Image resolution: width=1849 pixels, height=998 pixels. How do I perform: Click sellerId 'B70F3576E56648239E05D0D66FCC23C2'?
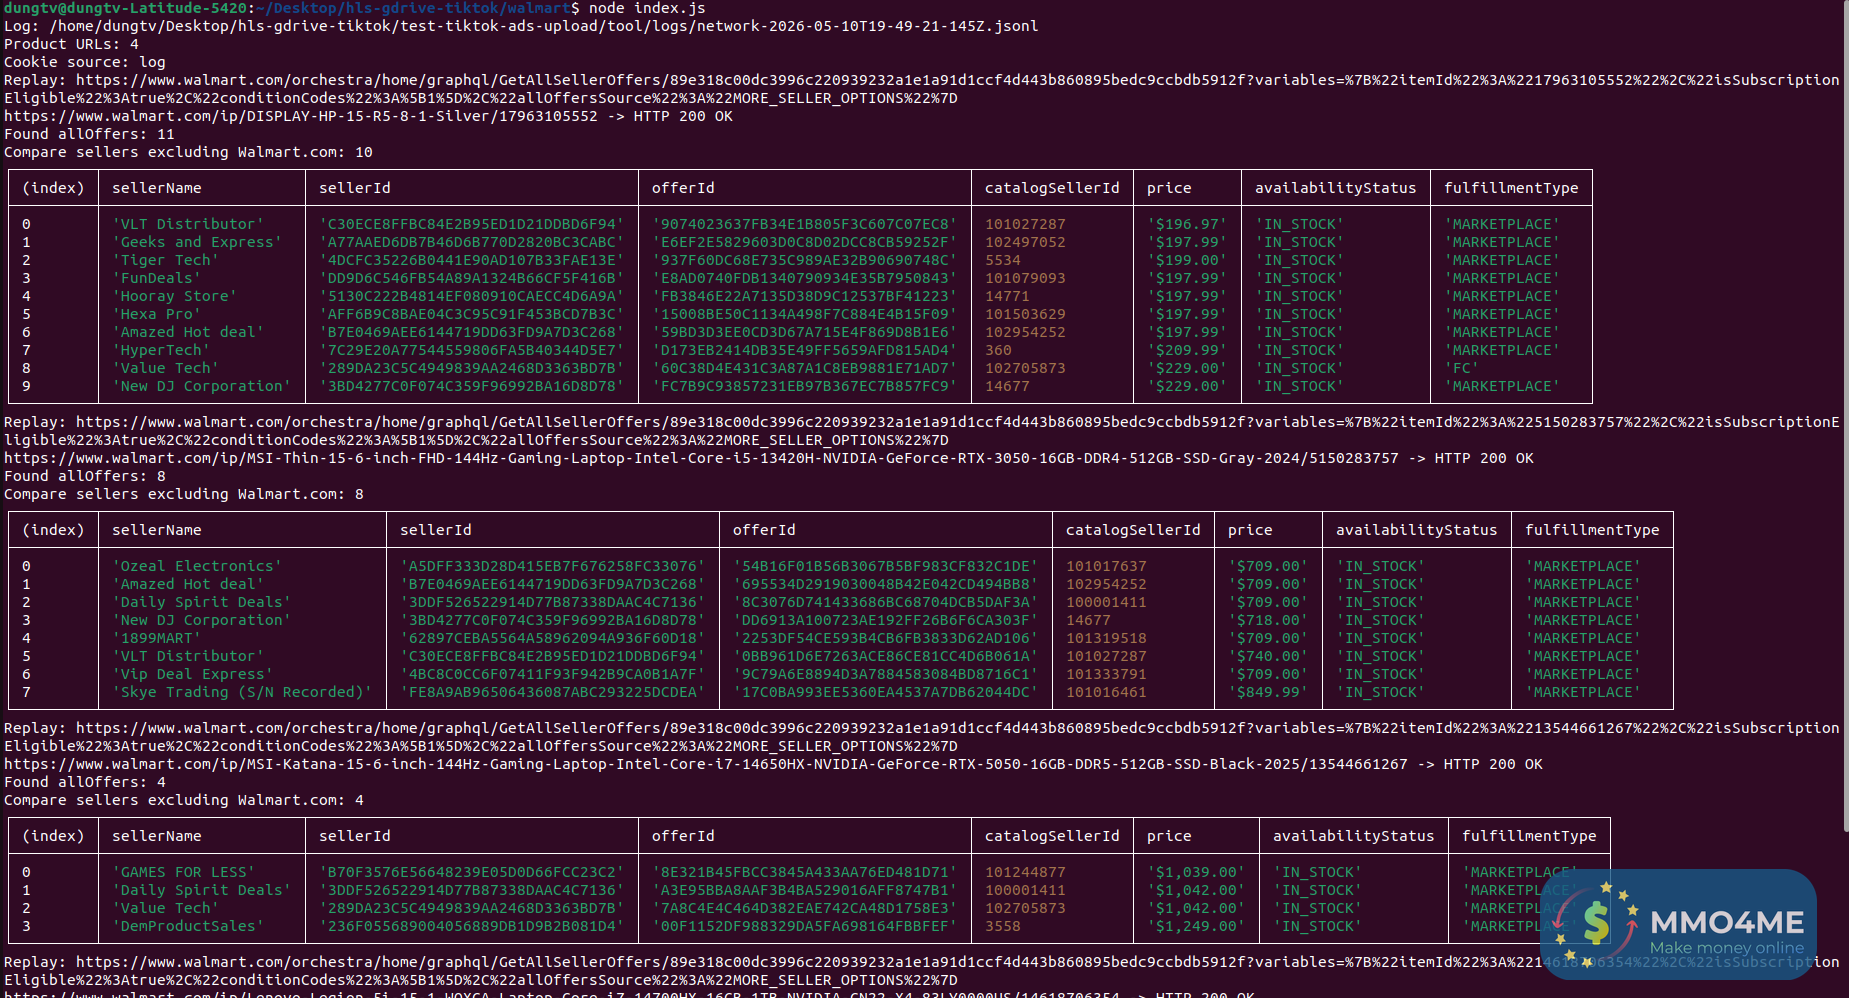click(x=472, y=872)
